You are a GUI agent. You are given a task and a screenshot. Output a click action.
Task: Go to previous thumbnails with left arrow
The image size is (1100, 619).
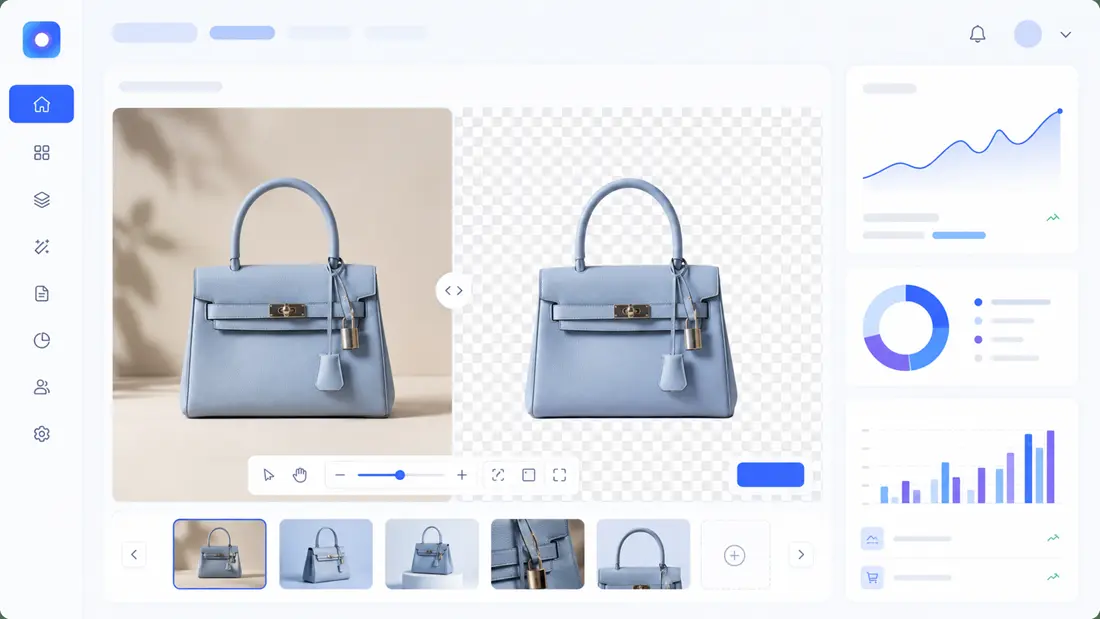[x=134, y=554]
